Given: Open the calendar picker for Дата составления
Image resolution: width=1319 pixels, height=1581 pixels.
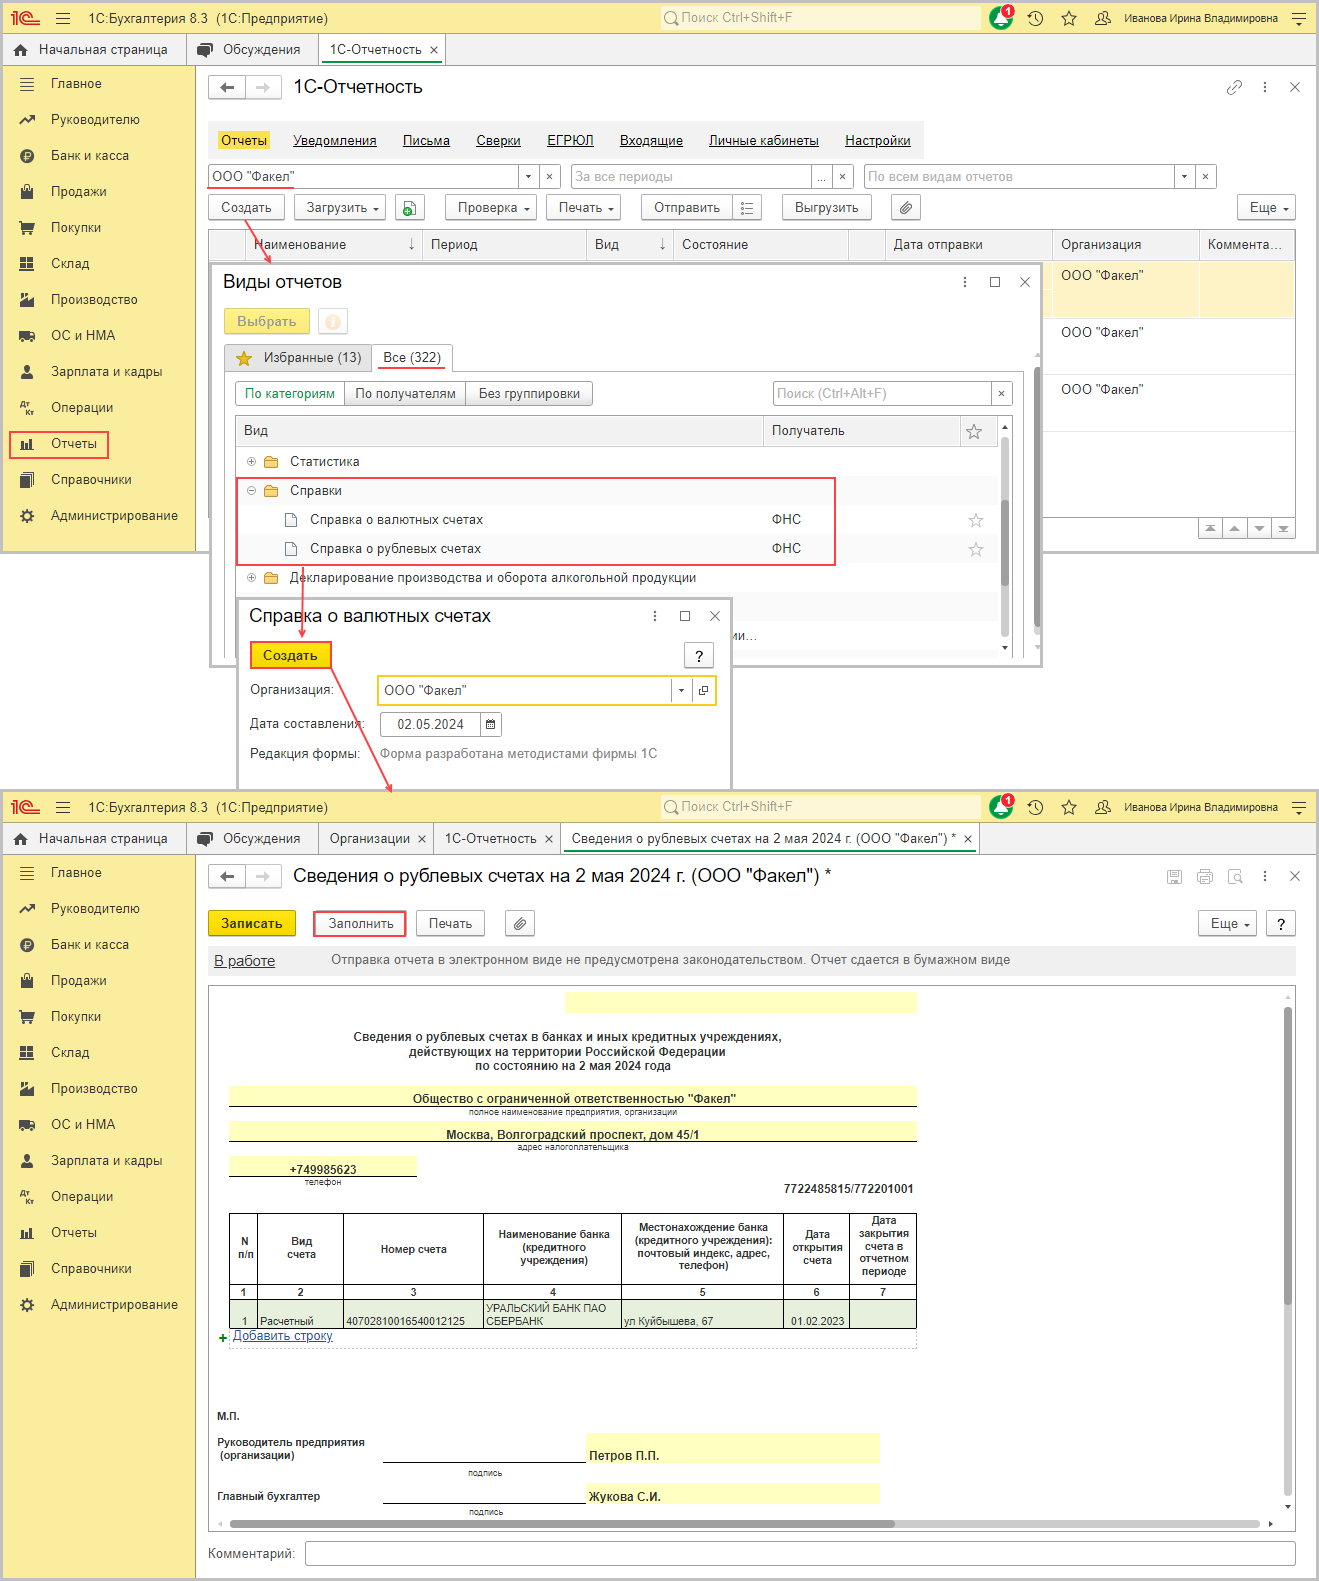Looking at the screenshot, I should pyautogui.click(x=490, y=724).
